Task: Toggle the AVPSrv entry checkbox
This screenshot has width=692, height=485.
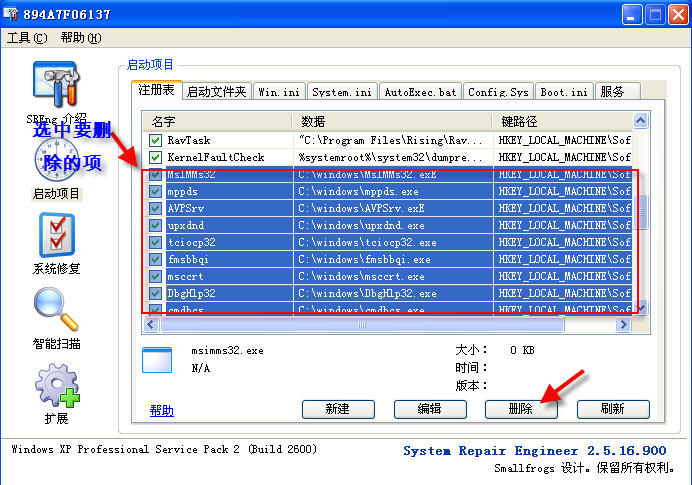Action: click(155, 208)
